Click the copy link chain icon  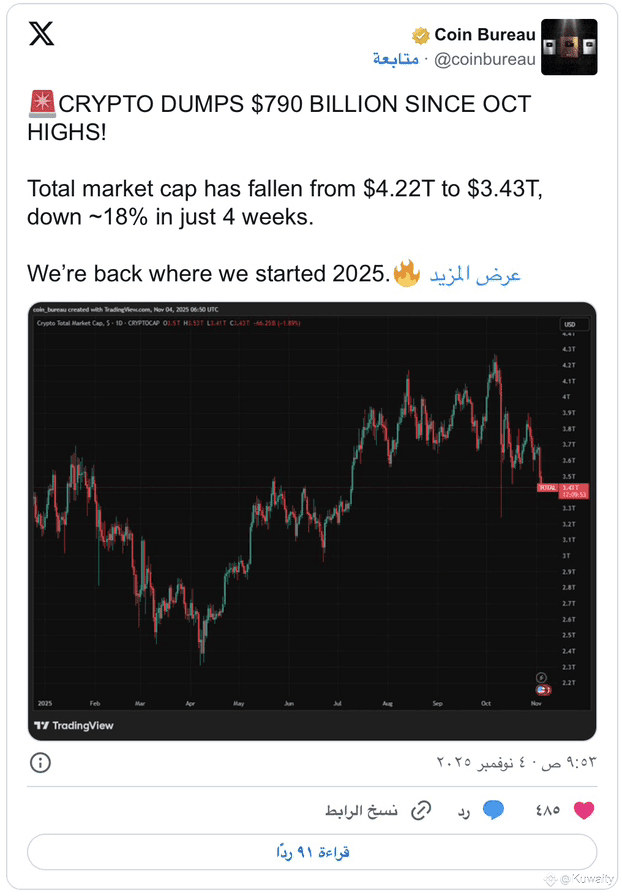(x=421, y=809)
